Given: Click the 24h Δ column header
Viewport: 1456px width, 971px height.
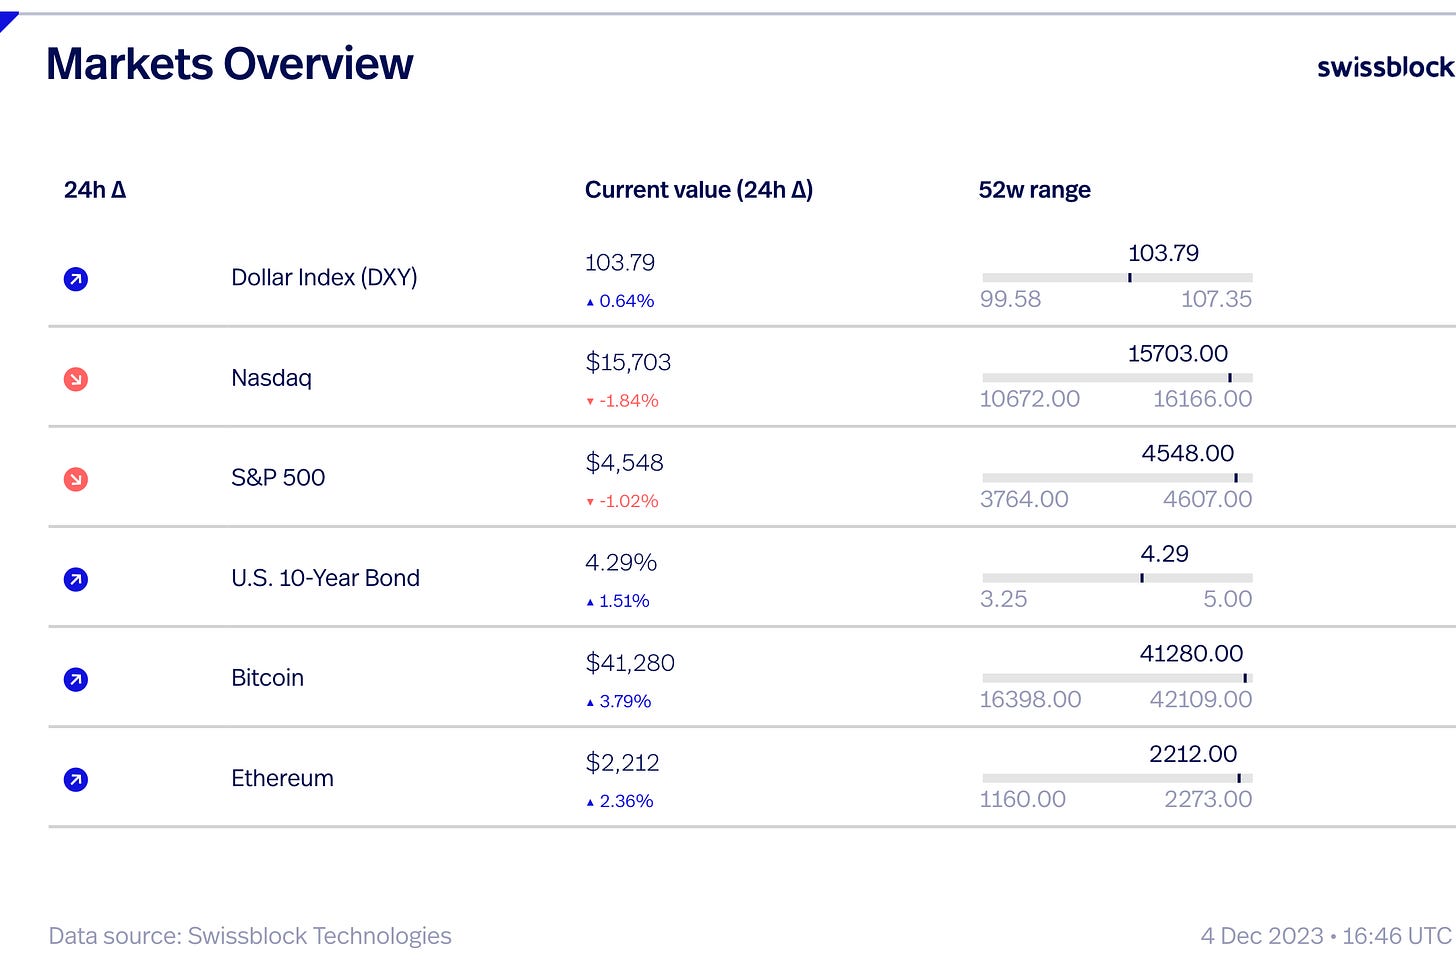Looking at the screenshot, I should point(95,190).
